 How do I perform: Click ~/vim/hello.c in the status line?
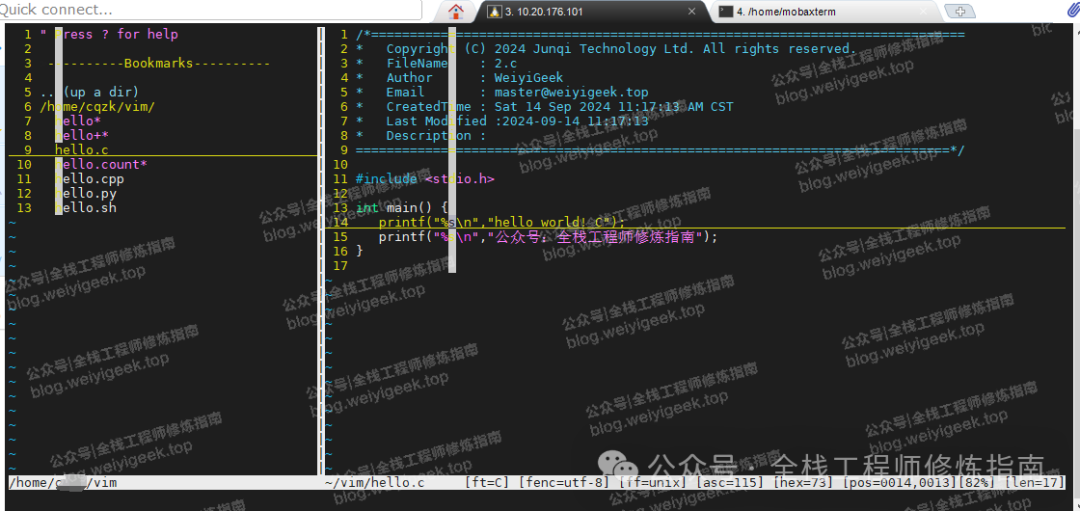tap(374, 483)
